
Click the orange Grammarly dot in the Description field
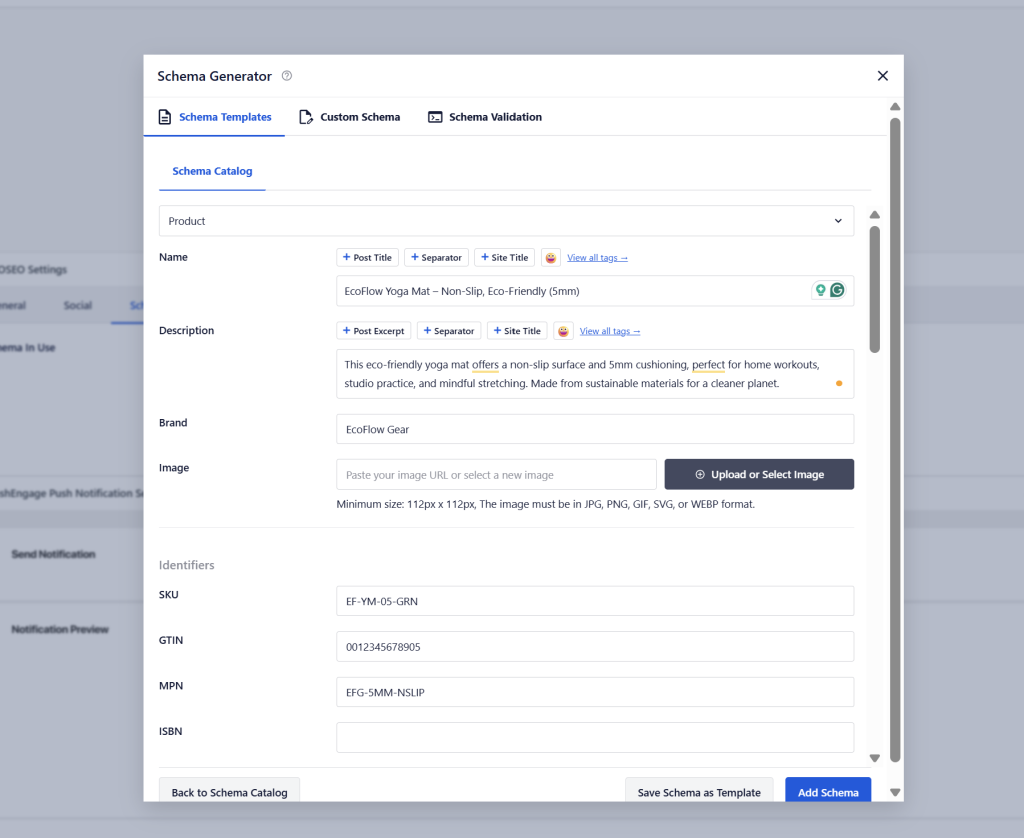(839, 382)
